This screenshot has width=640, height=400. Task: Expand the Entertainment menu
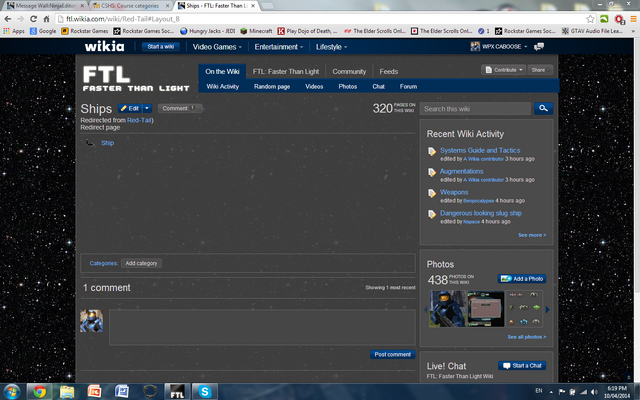[279, 47]
